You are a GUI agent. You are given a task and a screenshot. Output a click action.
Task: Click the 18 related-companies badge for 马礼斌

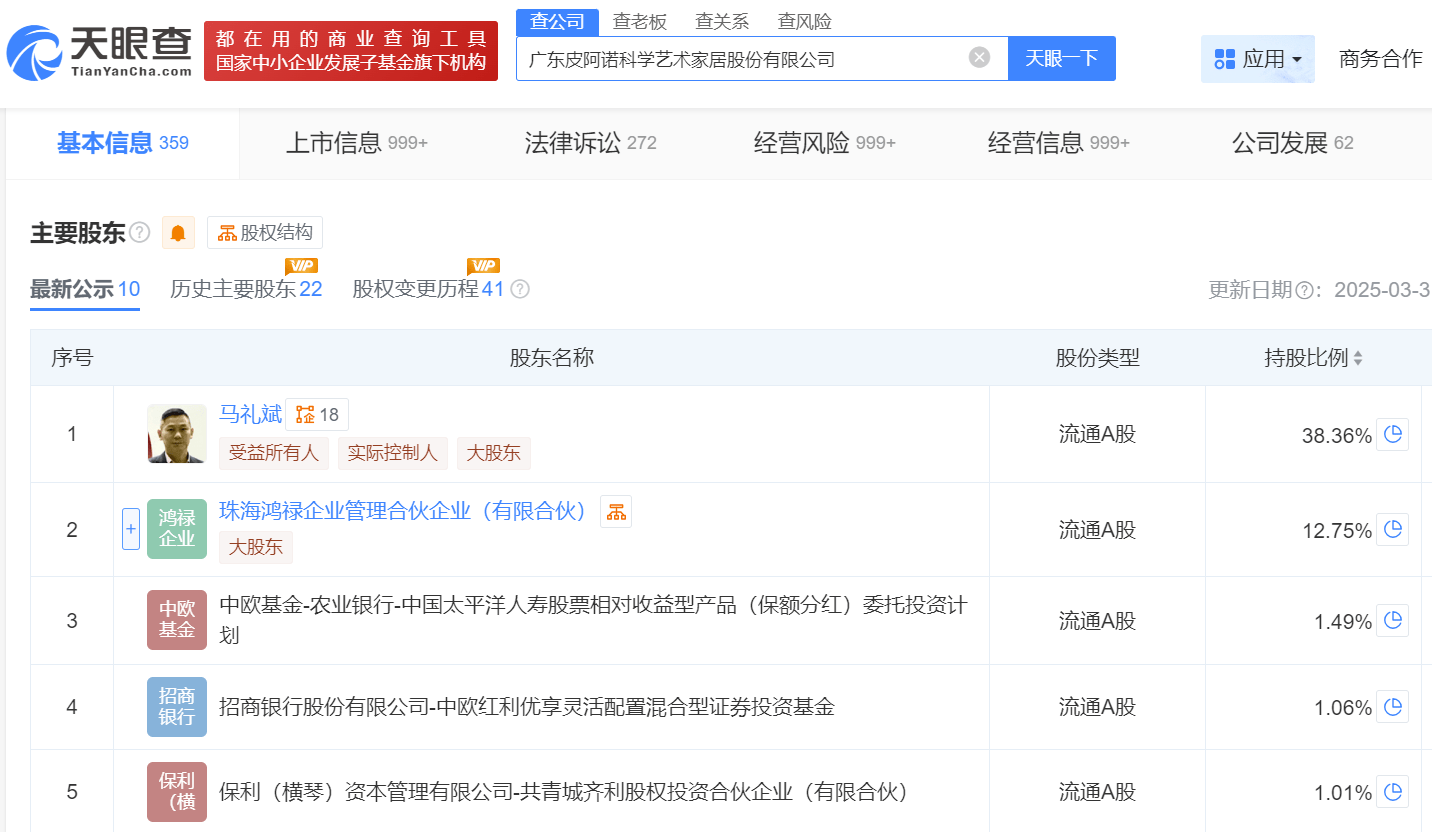tap(317, 414)
